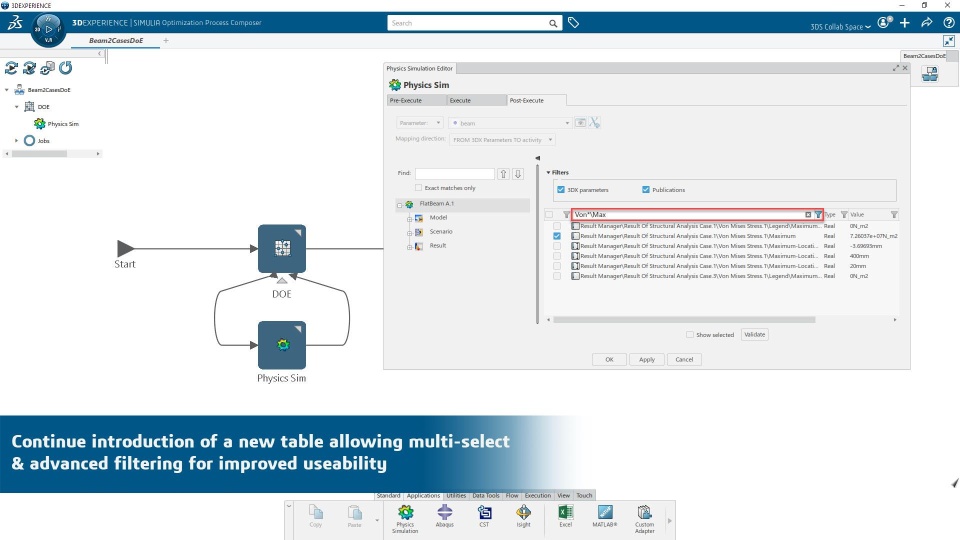Select the Abaqus adapter icon
The width and height of the screenshot is (960, 540).
[444, 516]
